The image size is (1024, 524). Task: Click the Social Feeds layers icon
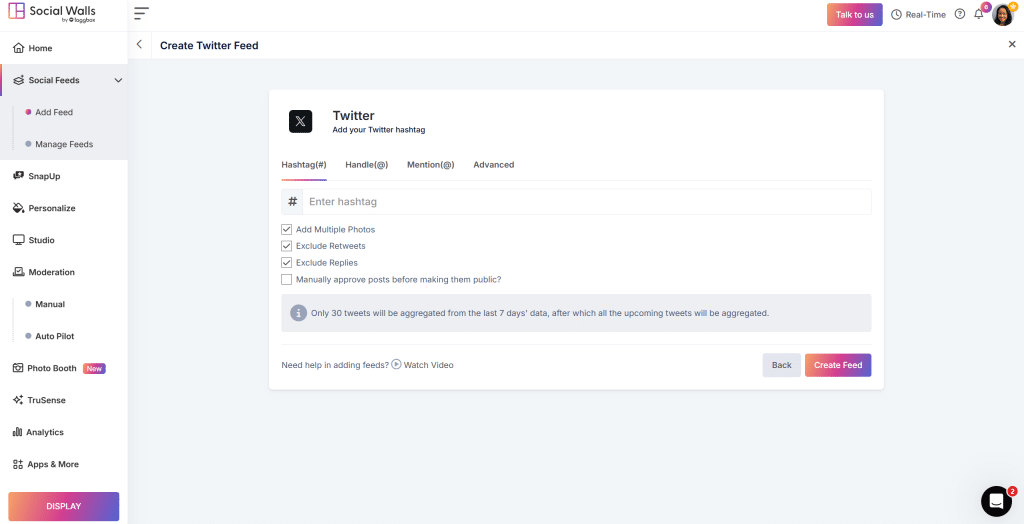click(18, 80)
